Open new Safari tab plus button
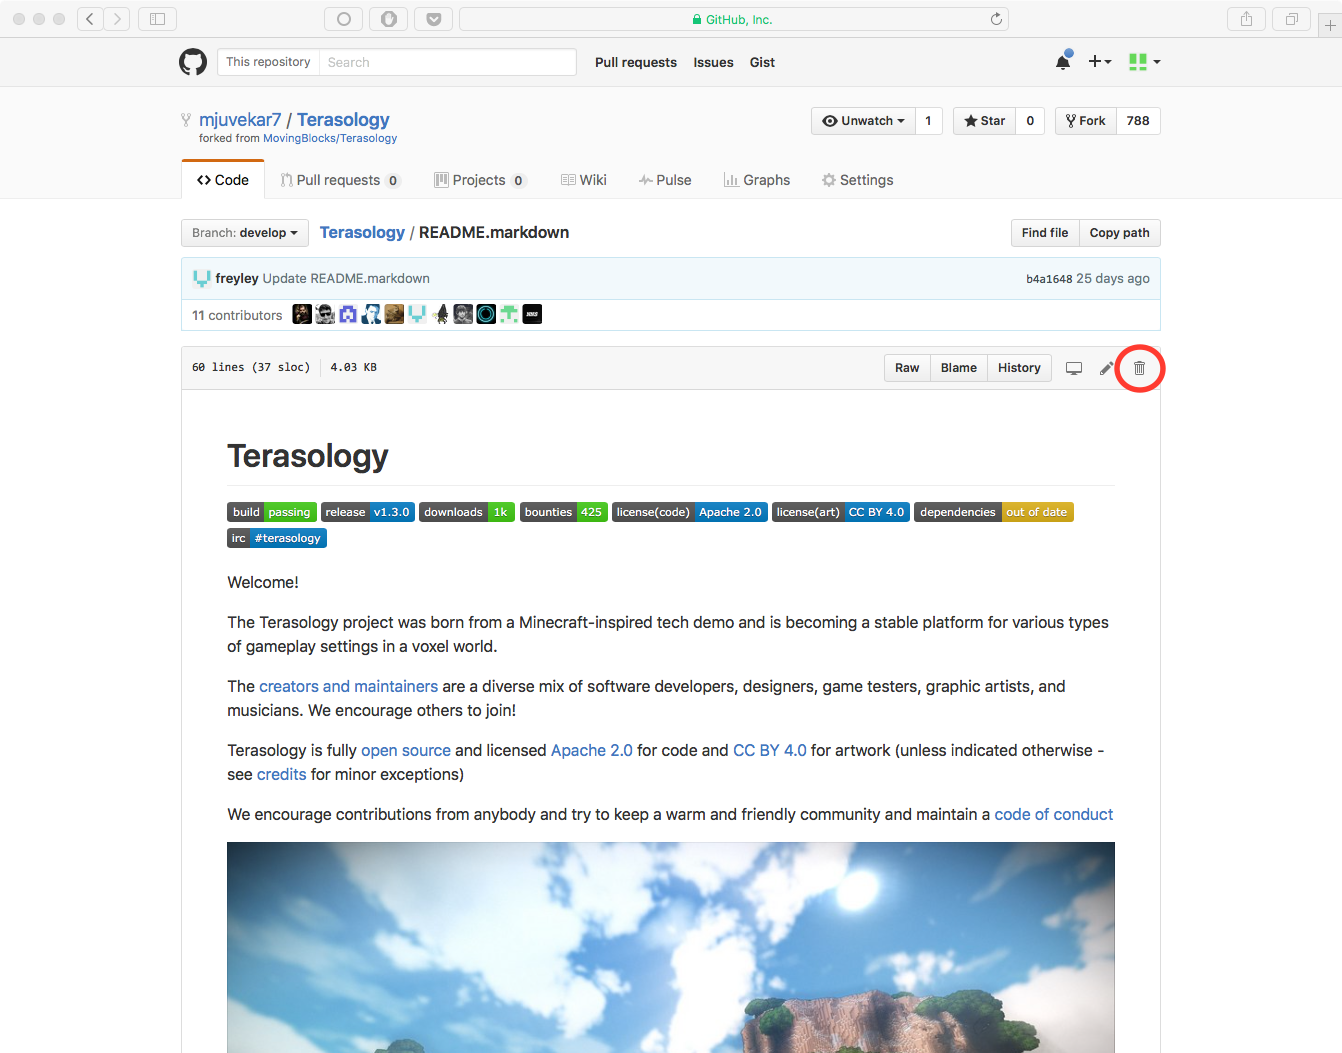Screen dimensions: 1342x1053 (x=1330, y=26)
